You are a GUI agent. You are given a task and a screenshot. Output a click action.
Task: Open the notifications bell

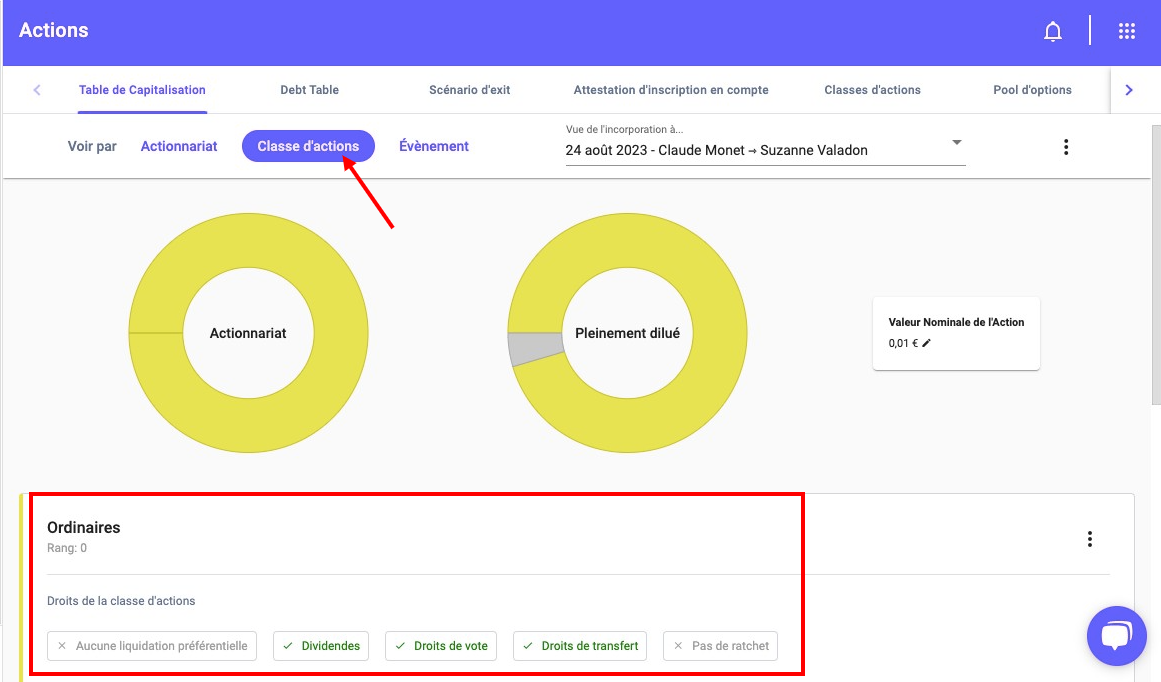coord(1052,32)
